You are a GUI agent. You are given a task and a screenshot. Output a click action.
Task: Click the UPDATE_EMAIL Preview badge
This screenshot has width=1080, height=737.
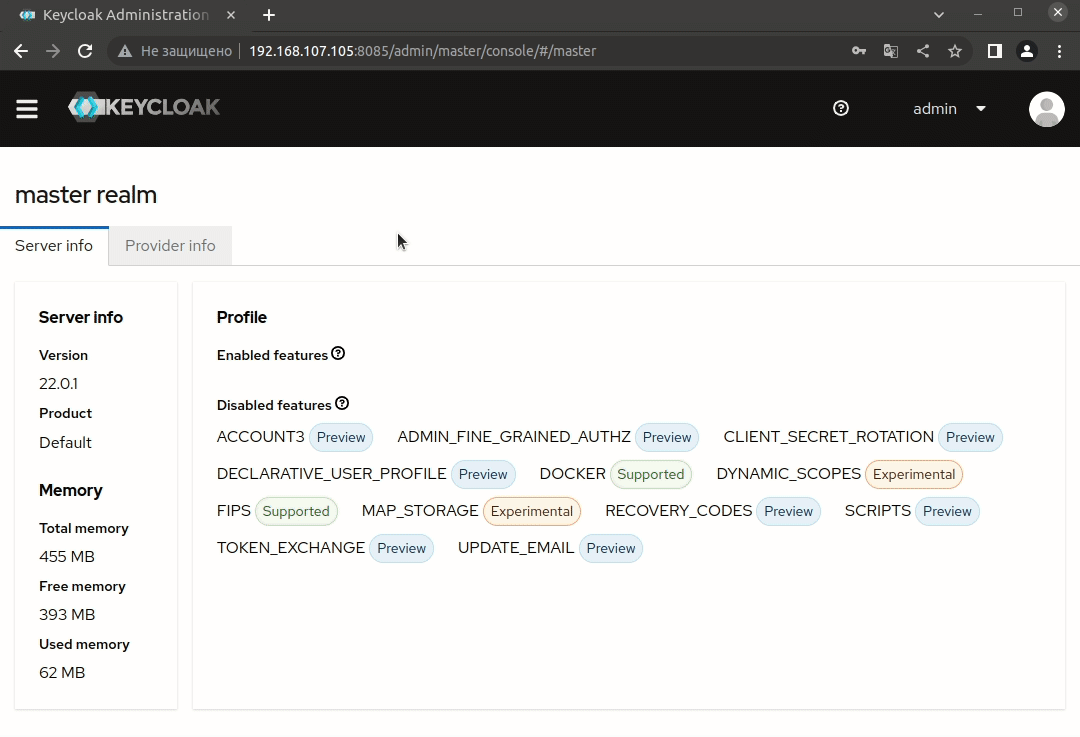610,549
